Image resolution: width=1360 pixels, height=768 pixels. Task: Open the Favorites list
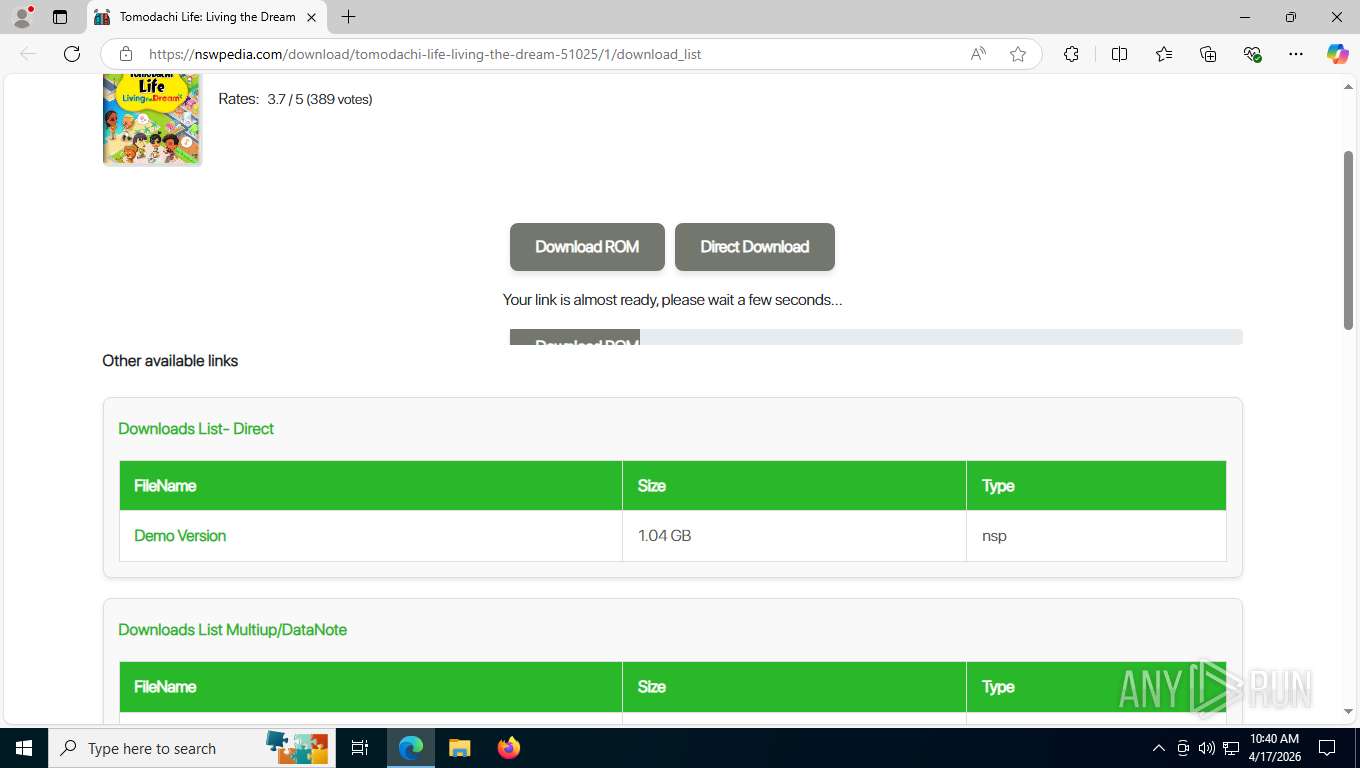tap(1164, 54)
